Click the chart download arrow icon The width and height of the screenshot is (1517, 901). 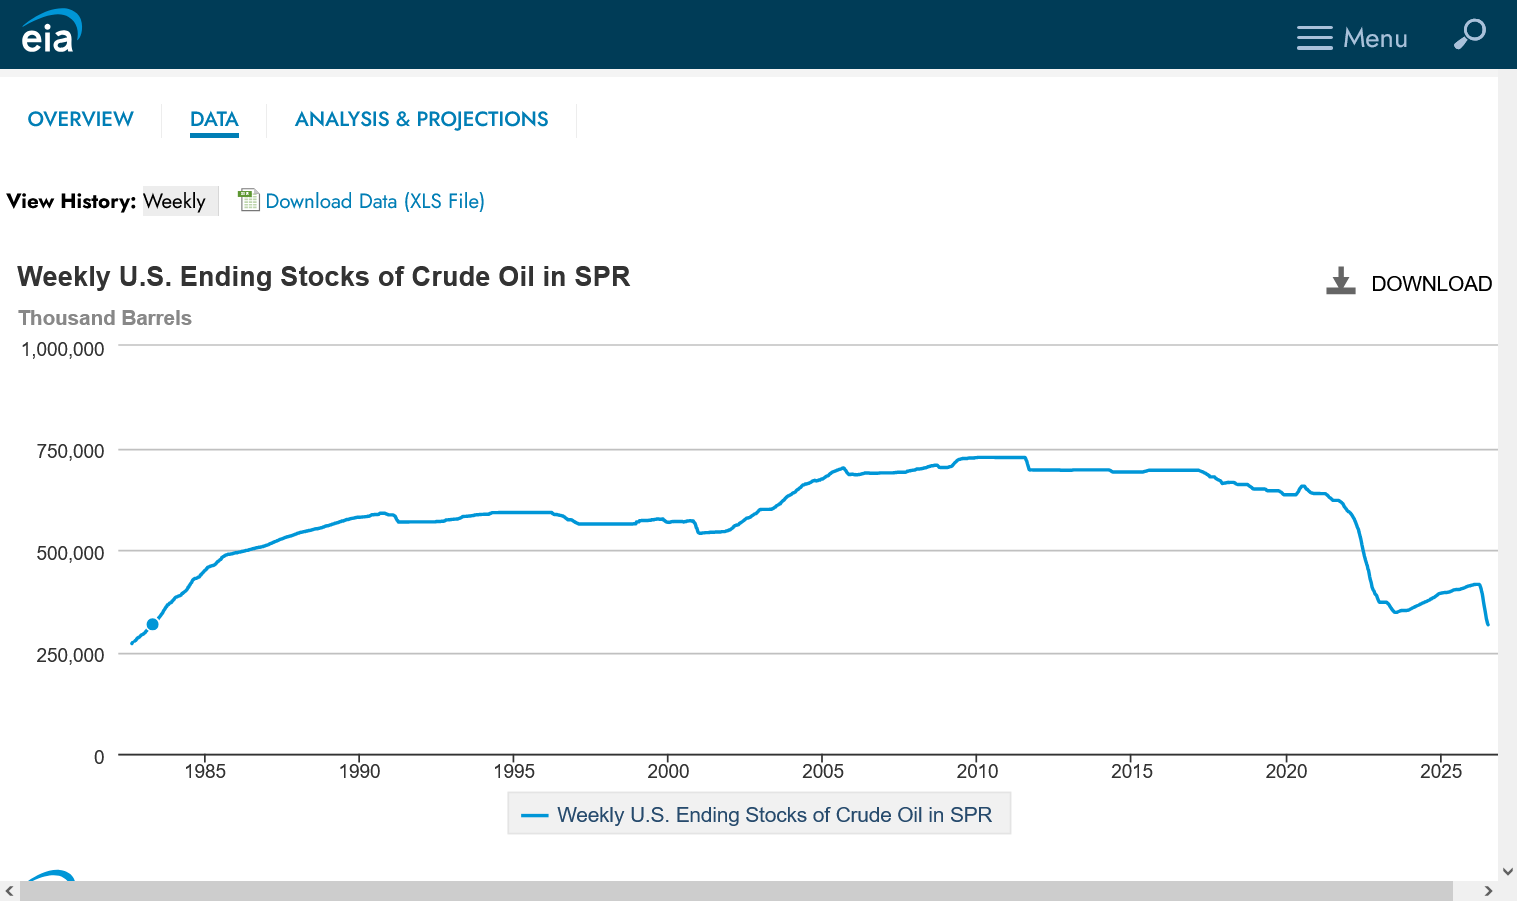tap(1340, 281)
